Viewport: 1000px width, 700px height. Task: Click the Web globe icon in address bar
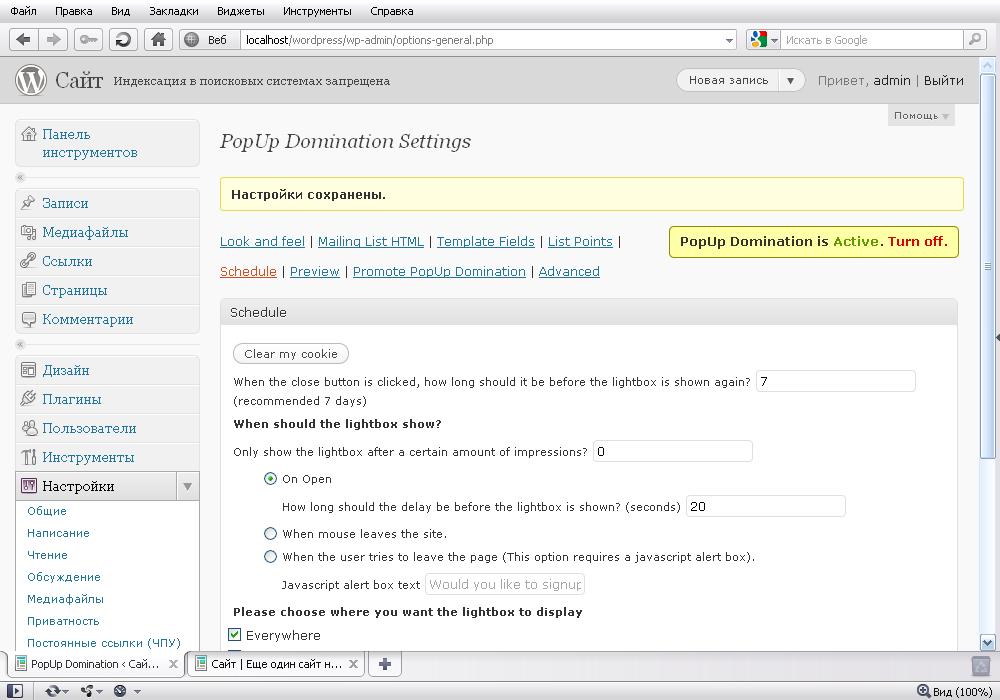(191, 40)
